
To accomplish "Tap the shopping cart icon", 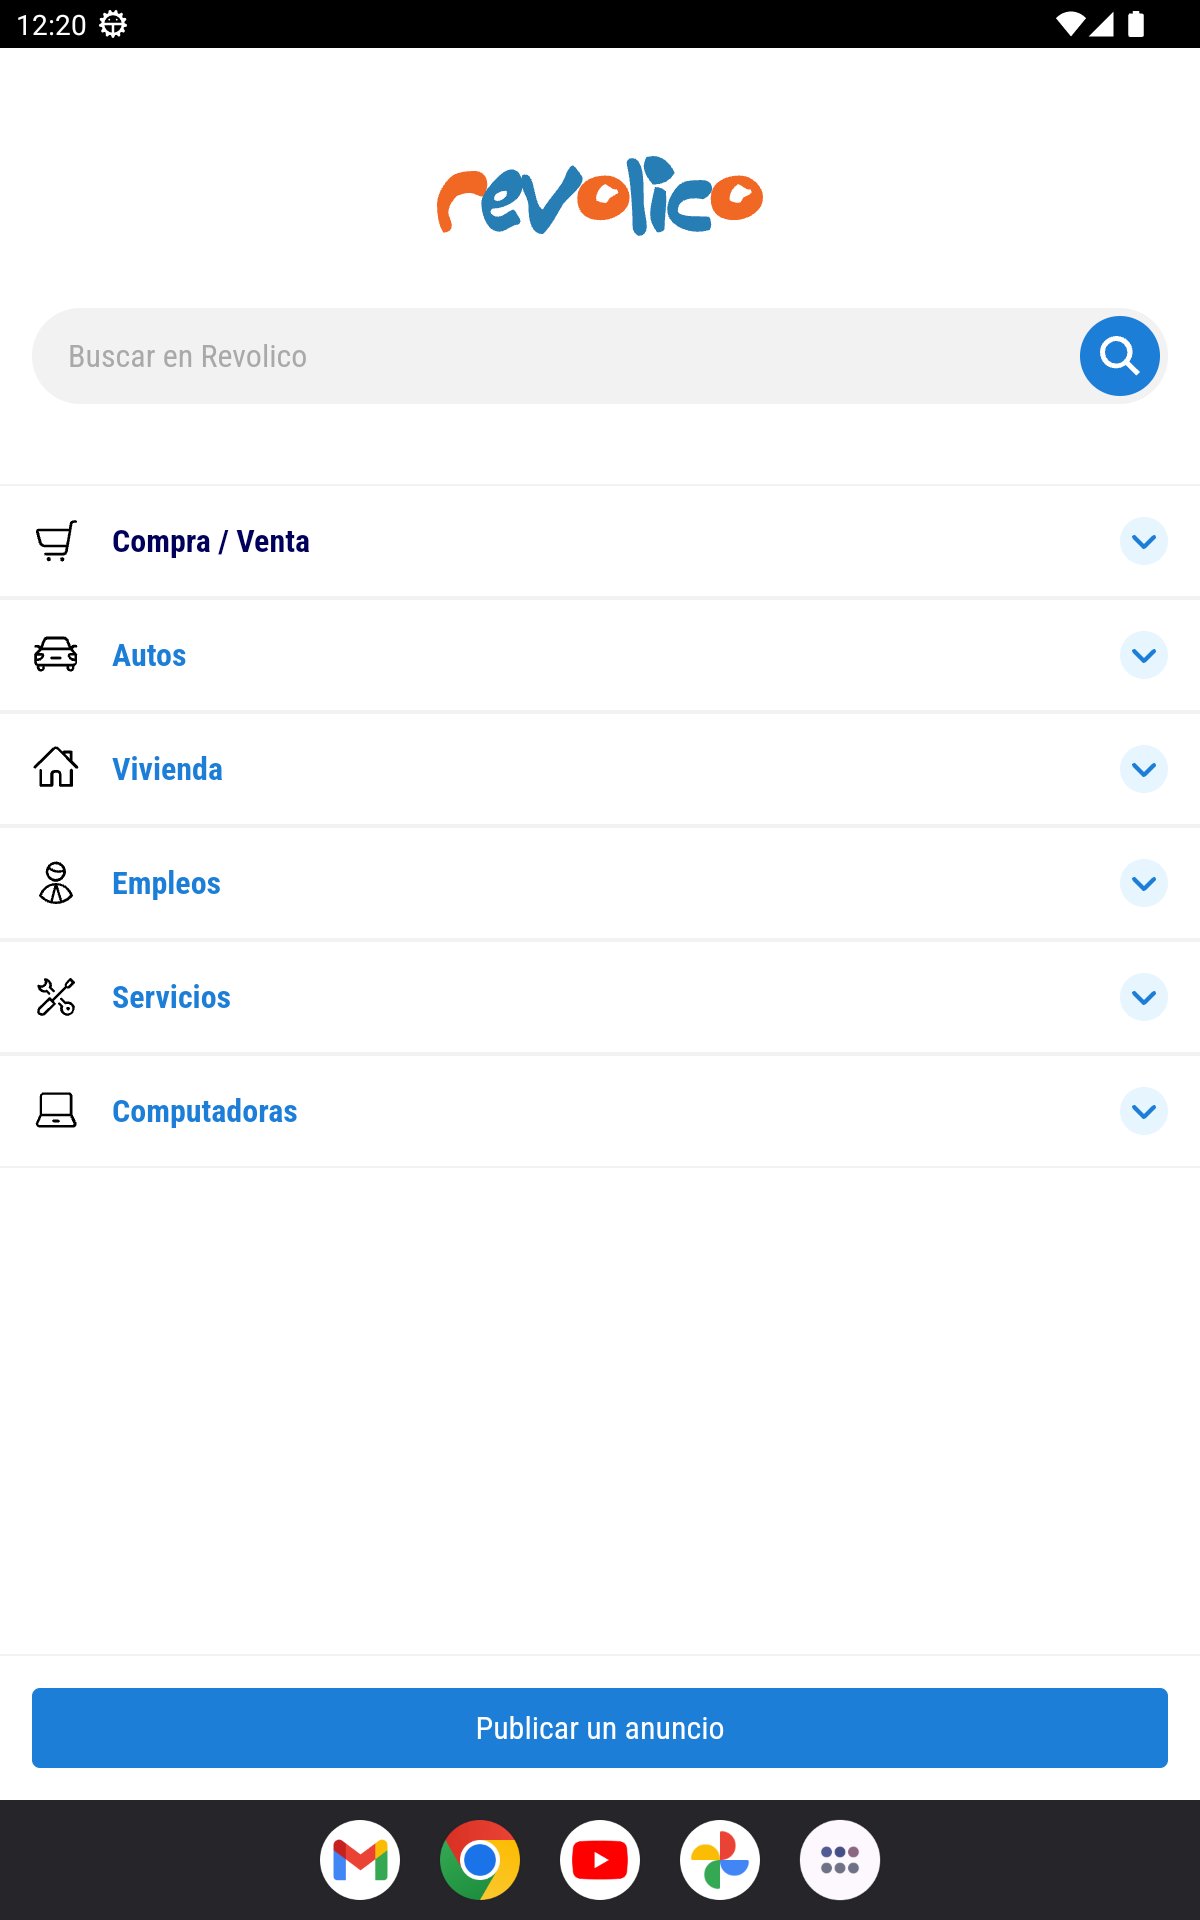I will click(56, 541).
